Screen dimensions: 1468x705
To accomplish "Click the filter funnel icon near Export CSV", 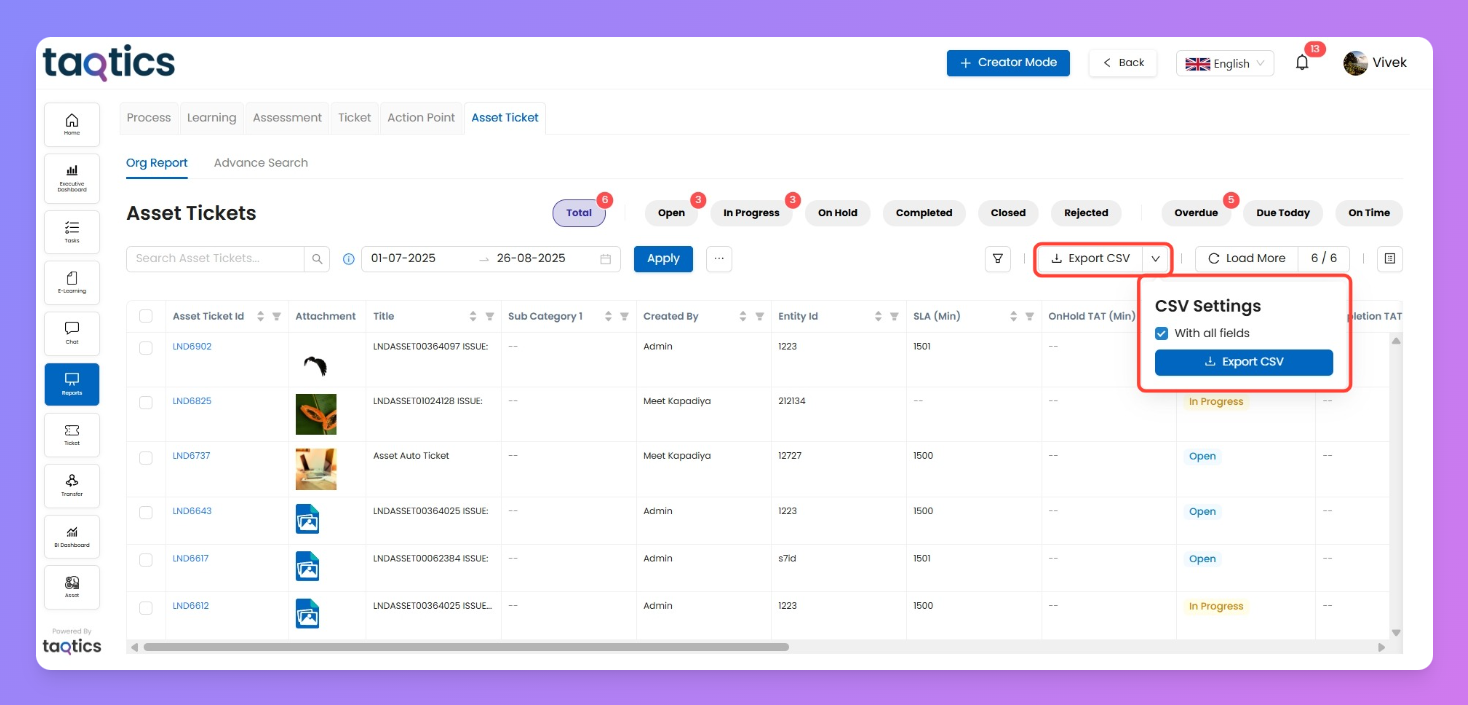I will click(x=997, y=259).
